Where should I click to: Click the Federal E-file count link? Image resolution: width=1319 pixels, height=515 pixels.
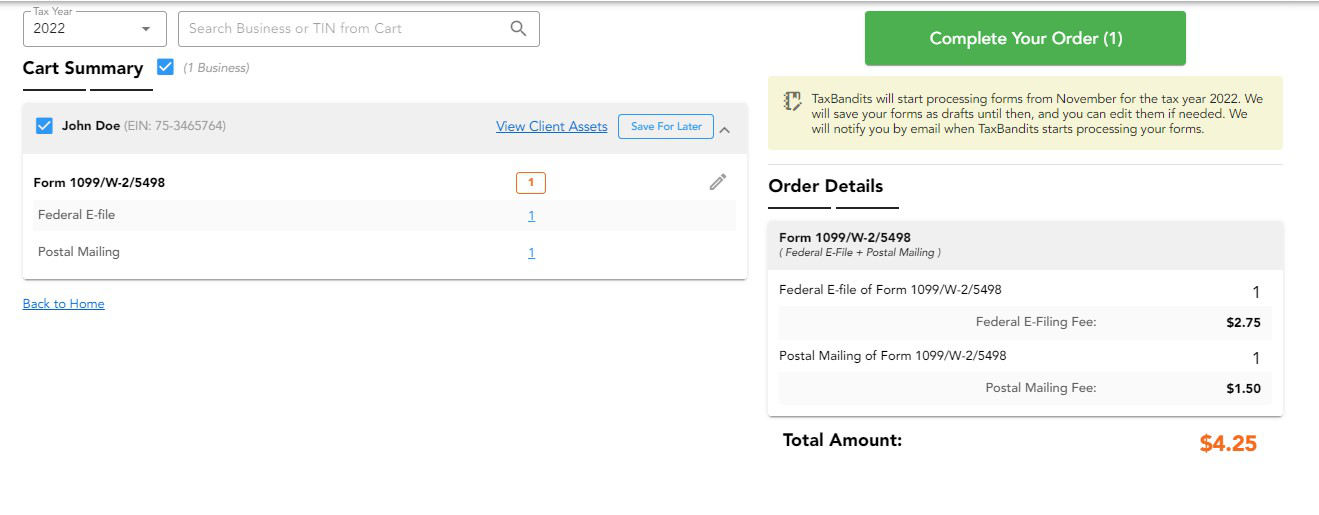[531, 216]
